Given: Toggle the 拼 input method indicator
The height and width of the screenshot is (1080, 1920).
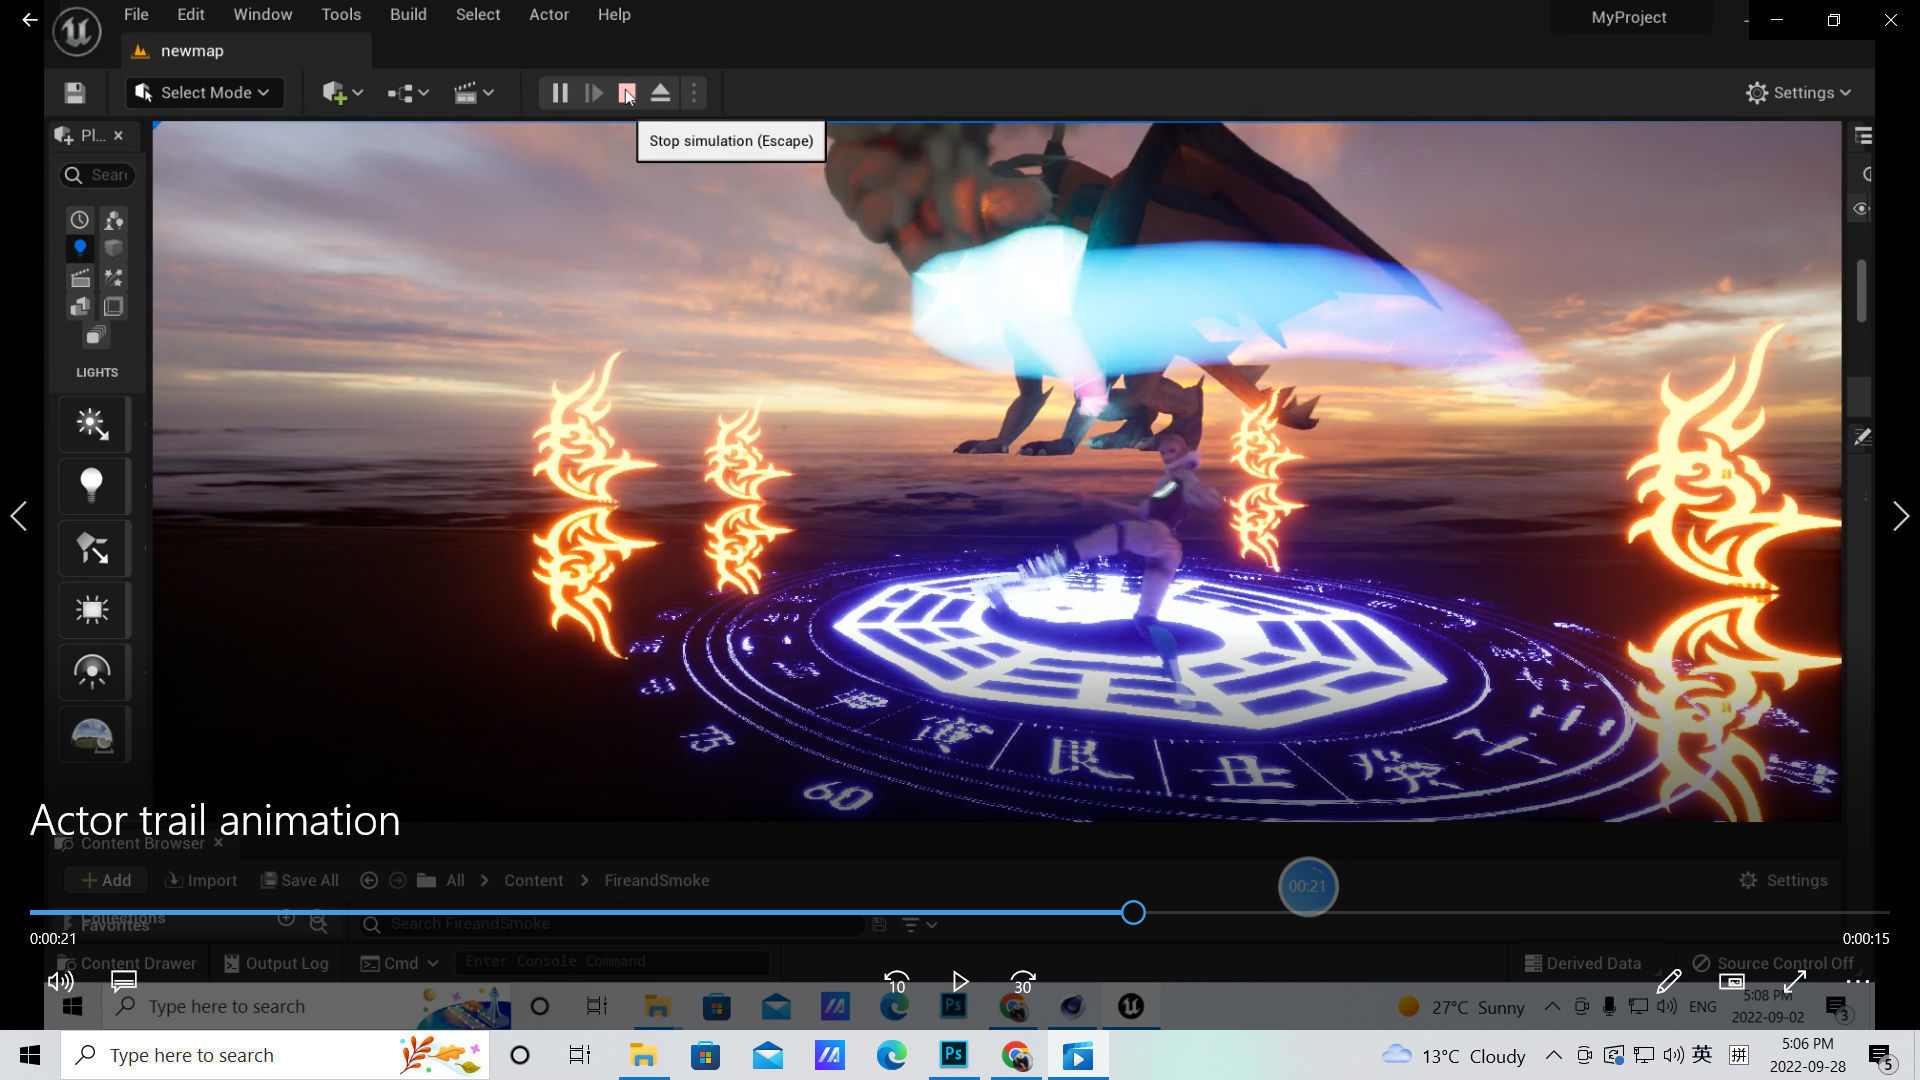Looking at the screenshot, I should pyautogui.click(x=1739, y=1055).
